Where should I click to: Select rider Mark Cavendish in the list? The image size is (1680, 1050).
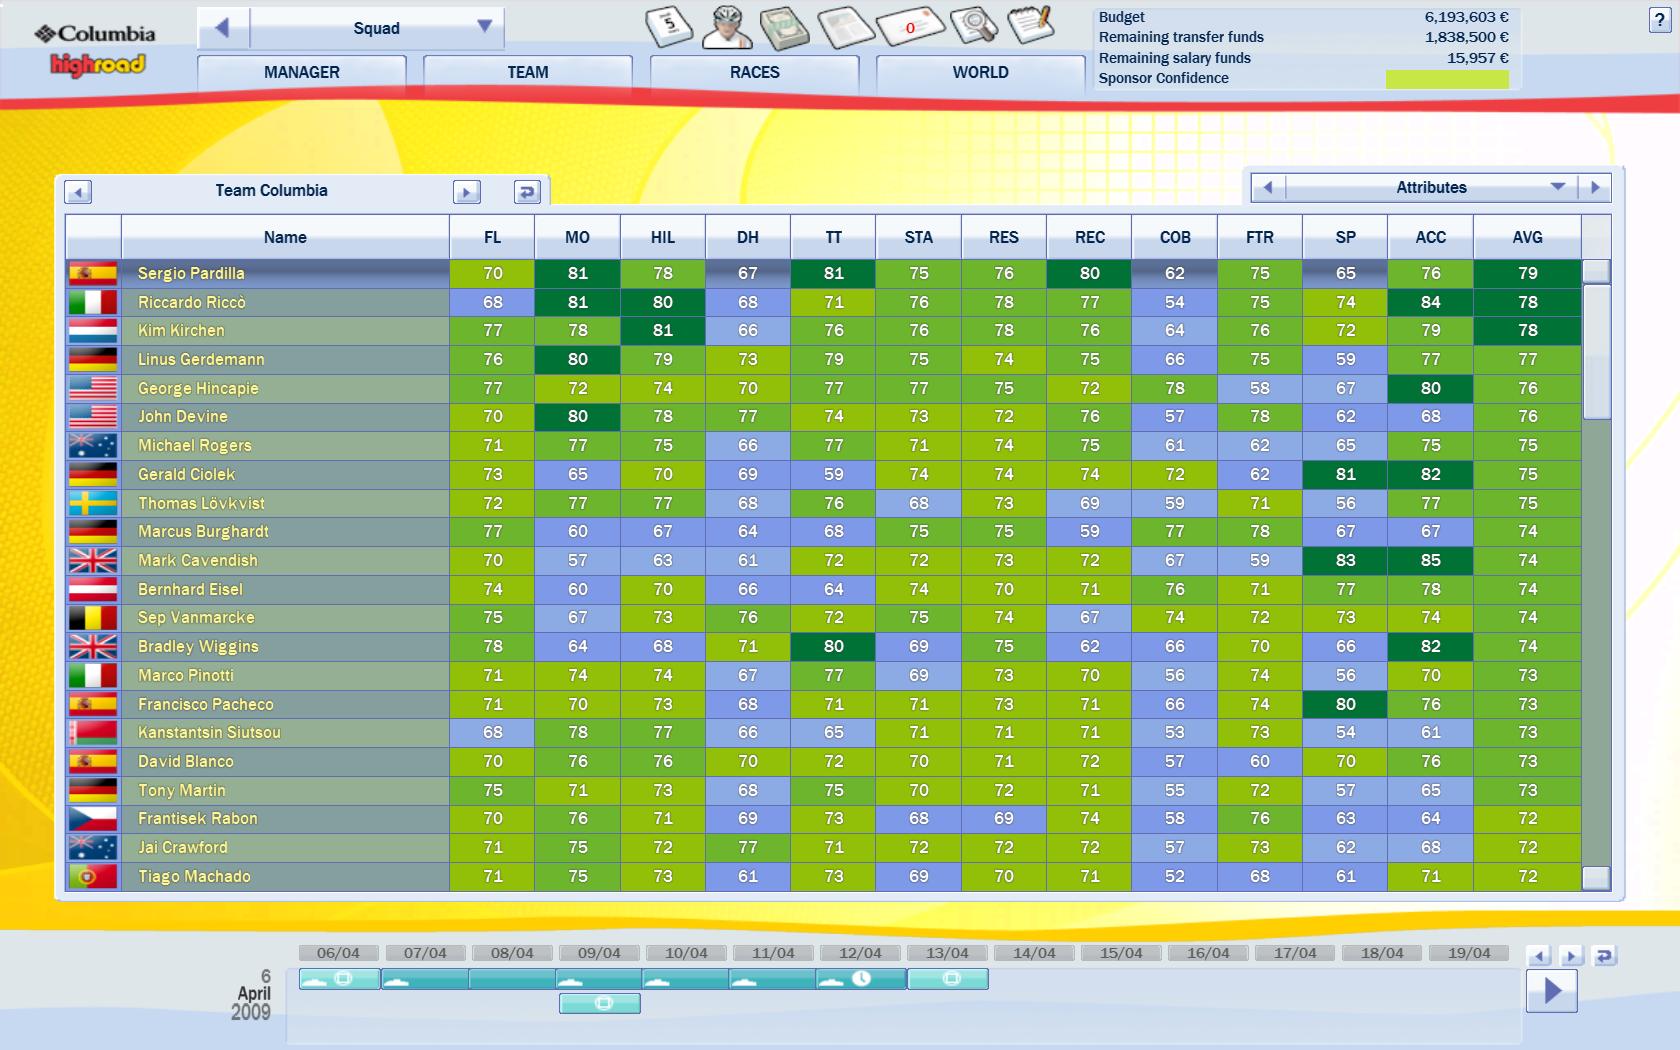click(x=198, y=560)
